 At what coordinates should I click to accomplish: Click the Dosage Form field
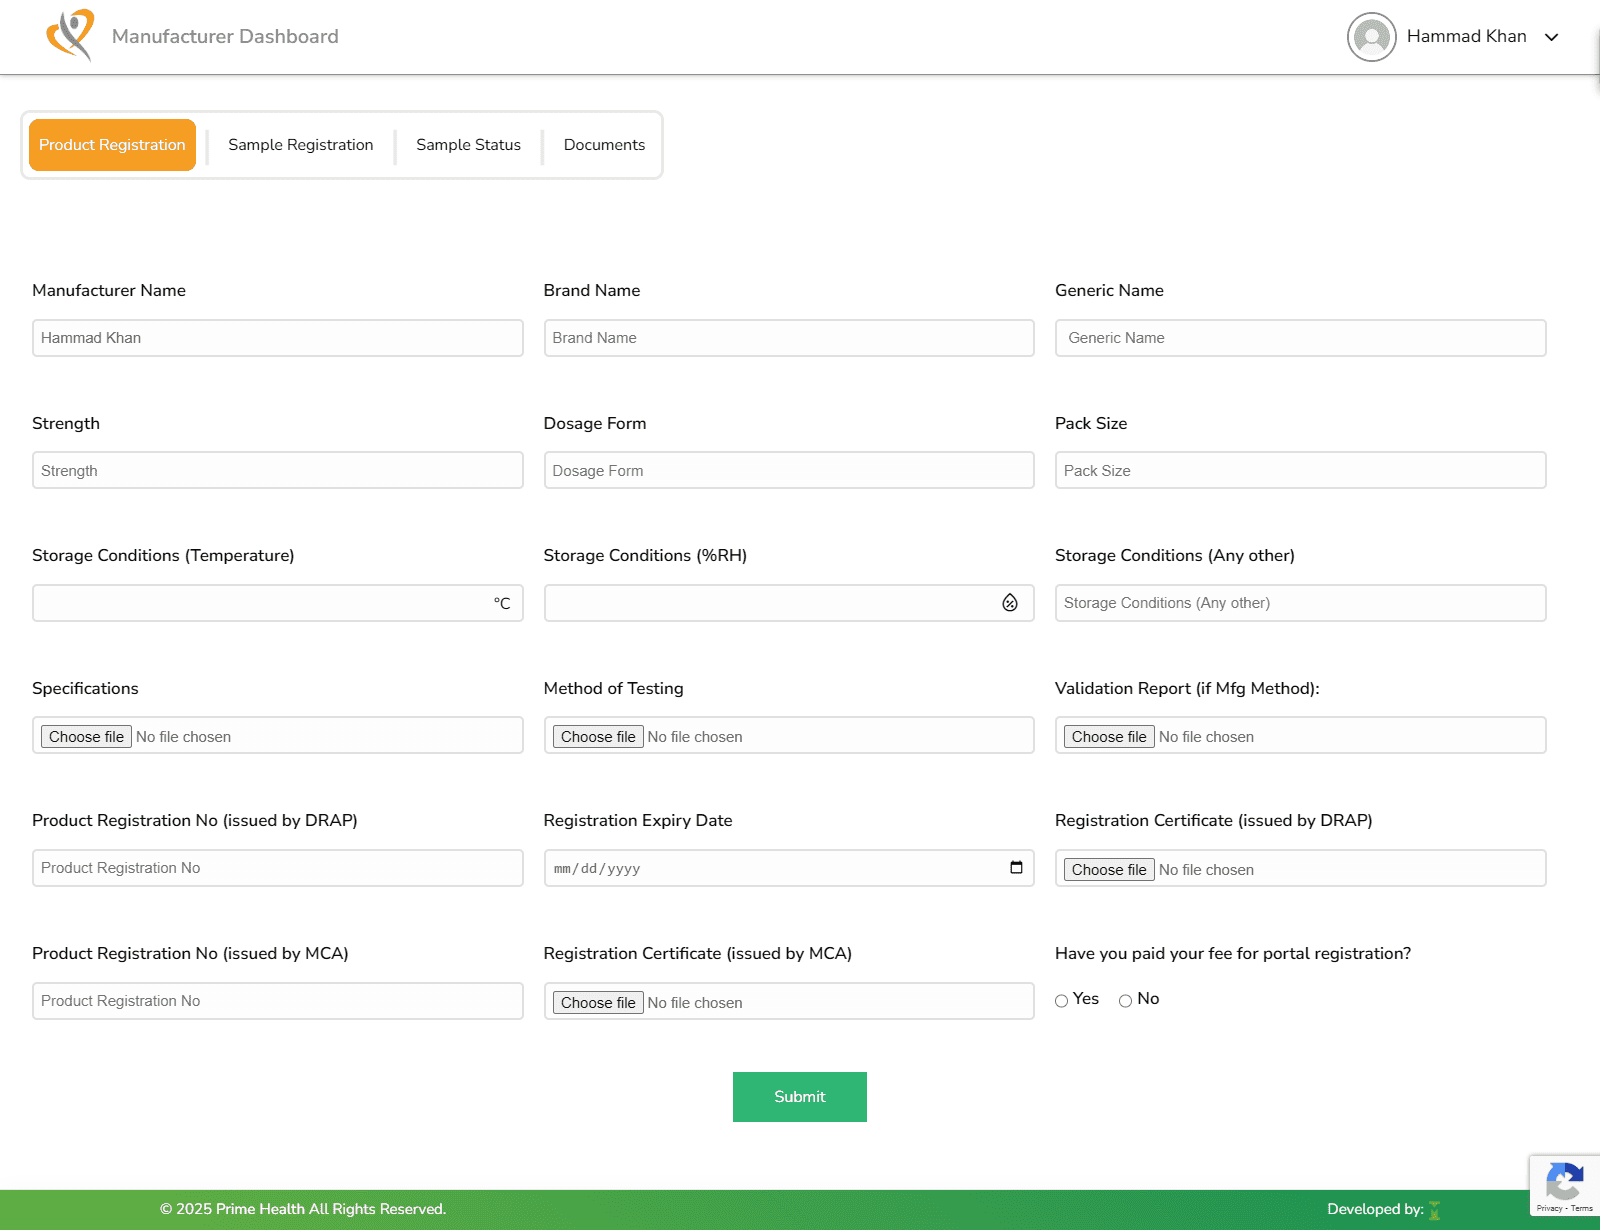789,470
